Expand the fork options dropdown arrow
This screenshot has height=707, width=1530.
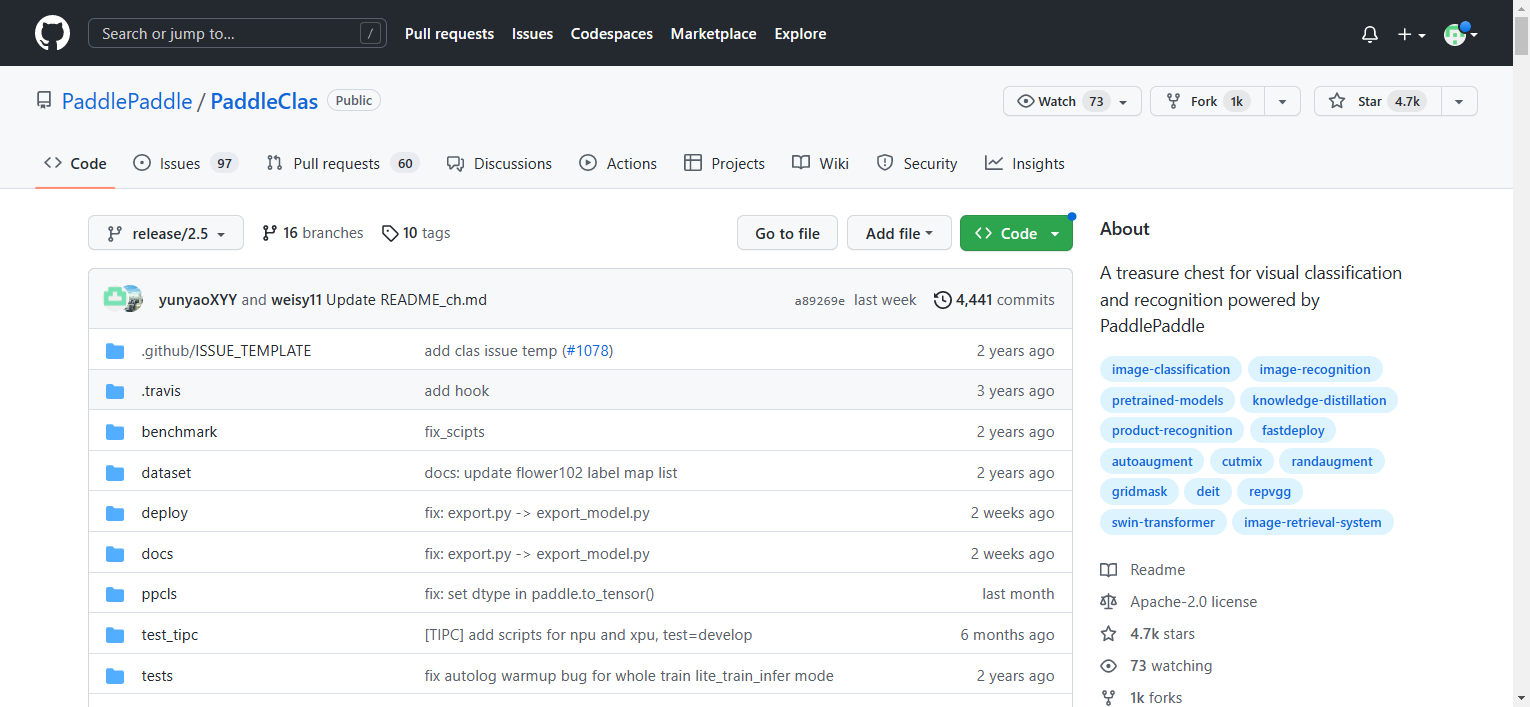(x=1282, y=101)
